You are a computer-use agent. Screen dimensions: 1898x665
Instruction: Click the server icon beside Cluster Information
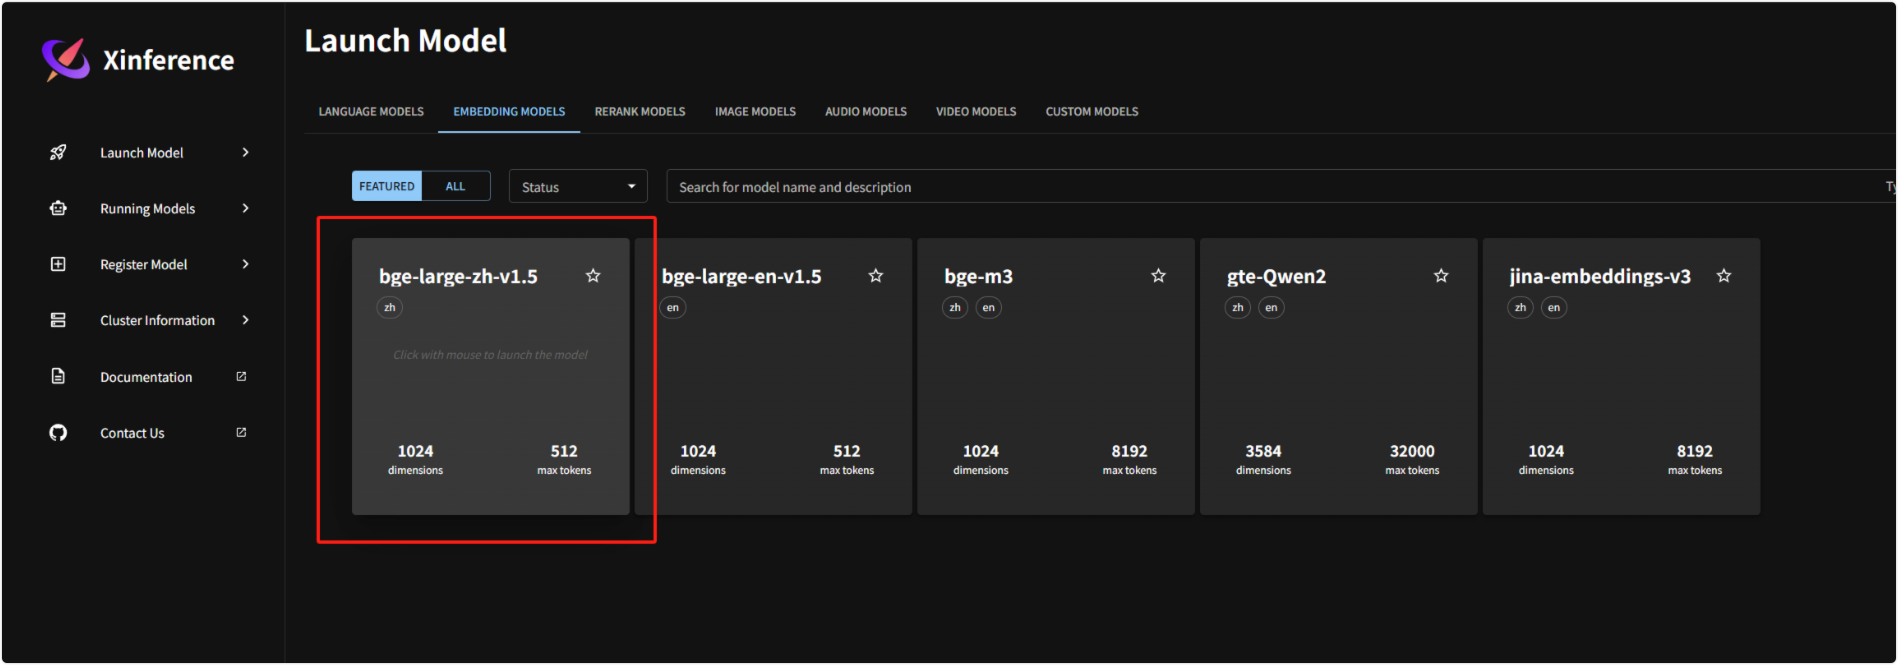tap(58, 321)
